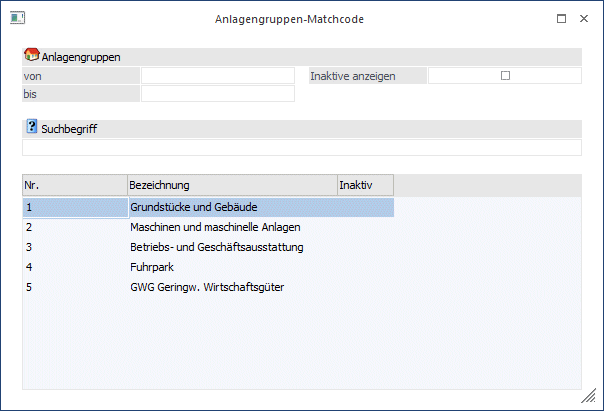604x411 pixels.
Task: Choose the Fuhrpark row
Action: point(152,268)
